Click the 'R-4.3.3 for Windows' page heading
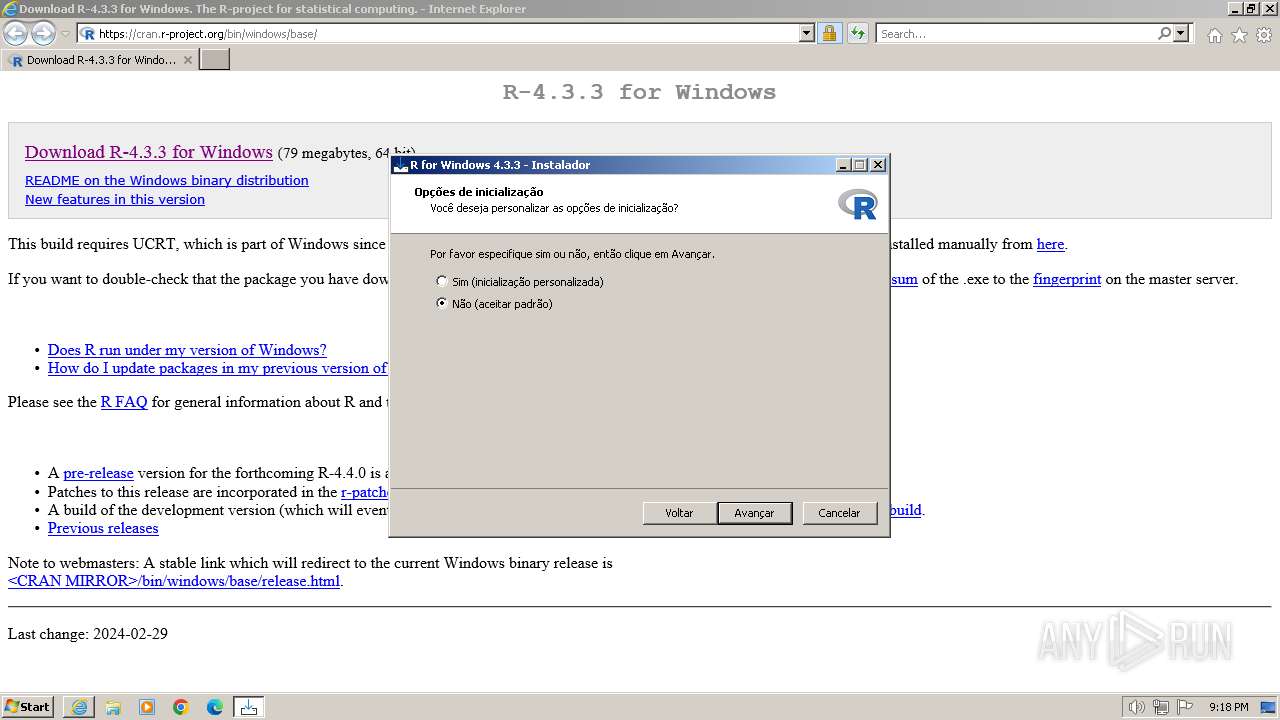The height and width of the screenshot is (720, 1280). click(x=639, y=92)
